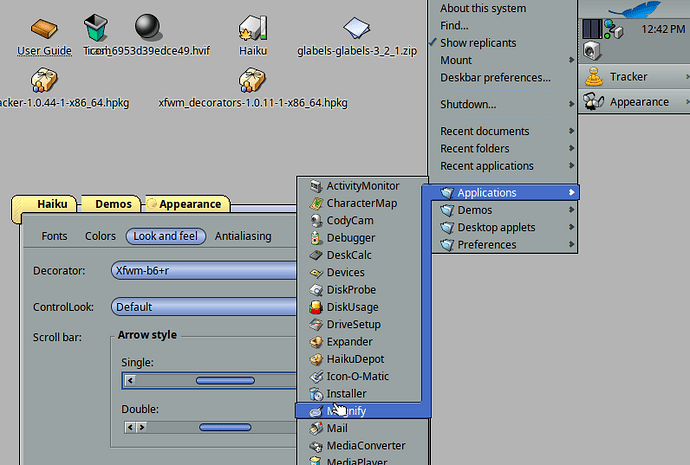Click the Single scrollbar thumb
The width and height of the screenshot is (690, 465).
(x=225, y=381)
